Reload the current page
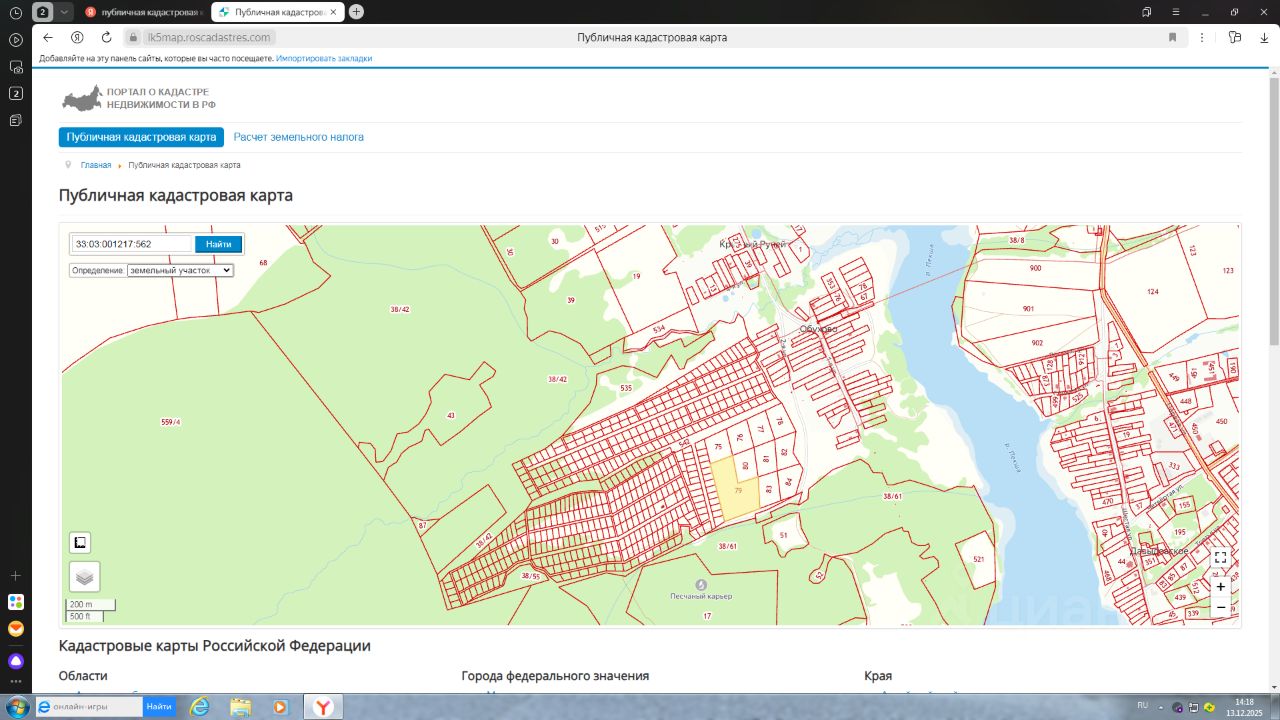This screenshot has height=720, width=1280. tap(106, 37)
